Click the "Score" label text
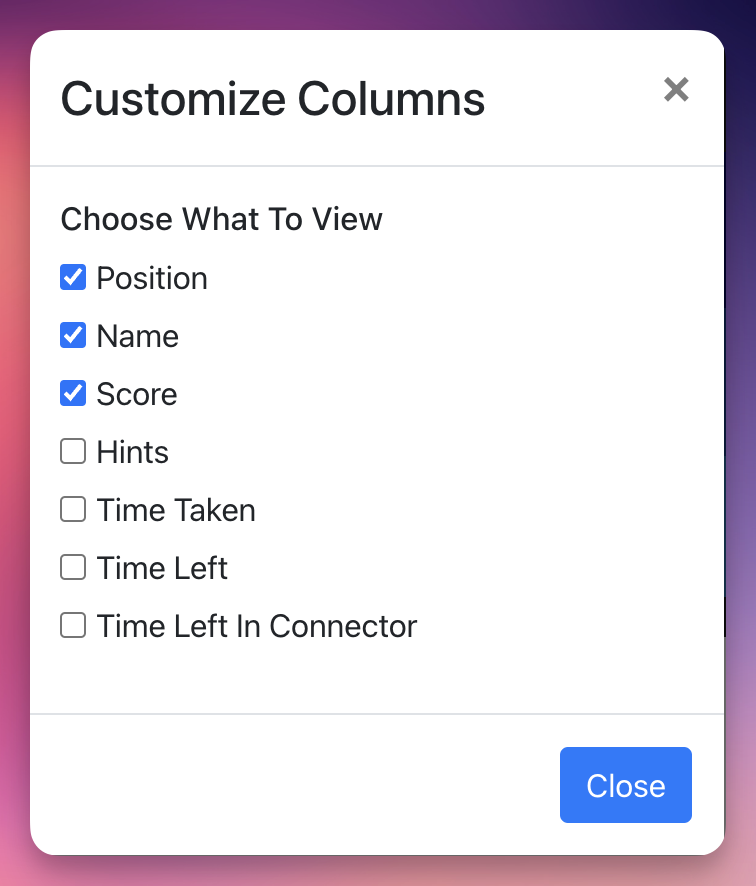The width and height of the screenshot is (756, 886). click(137, 394)
